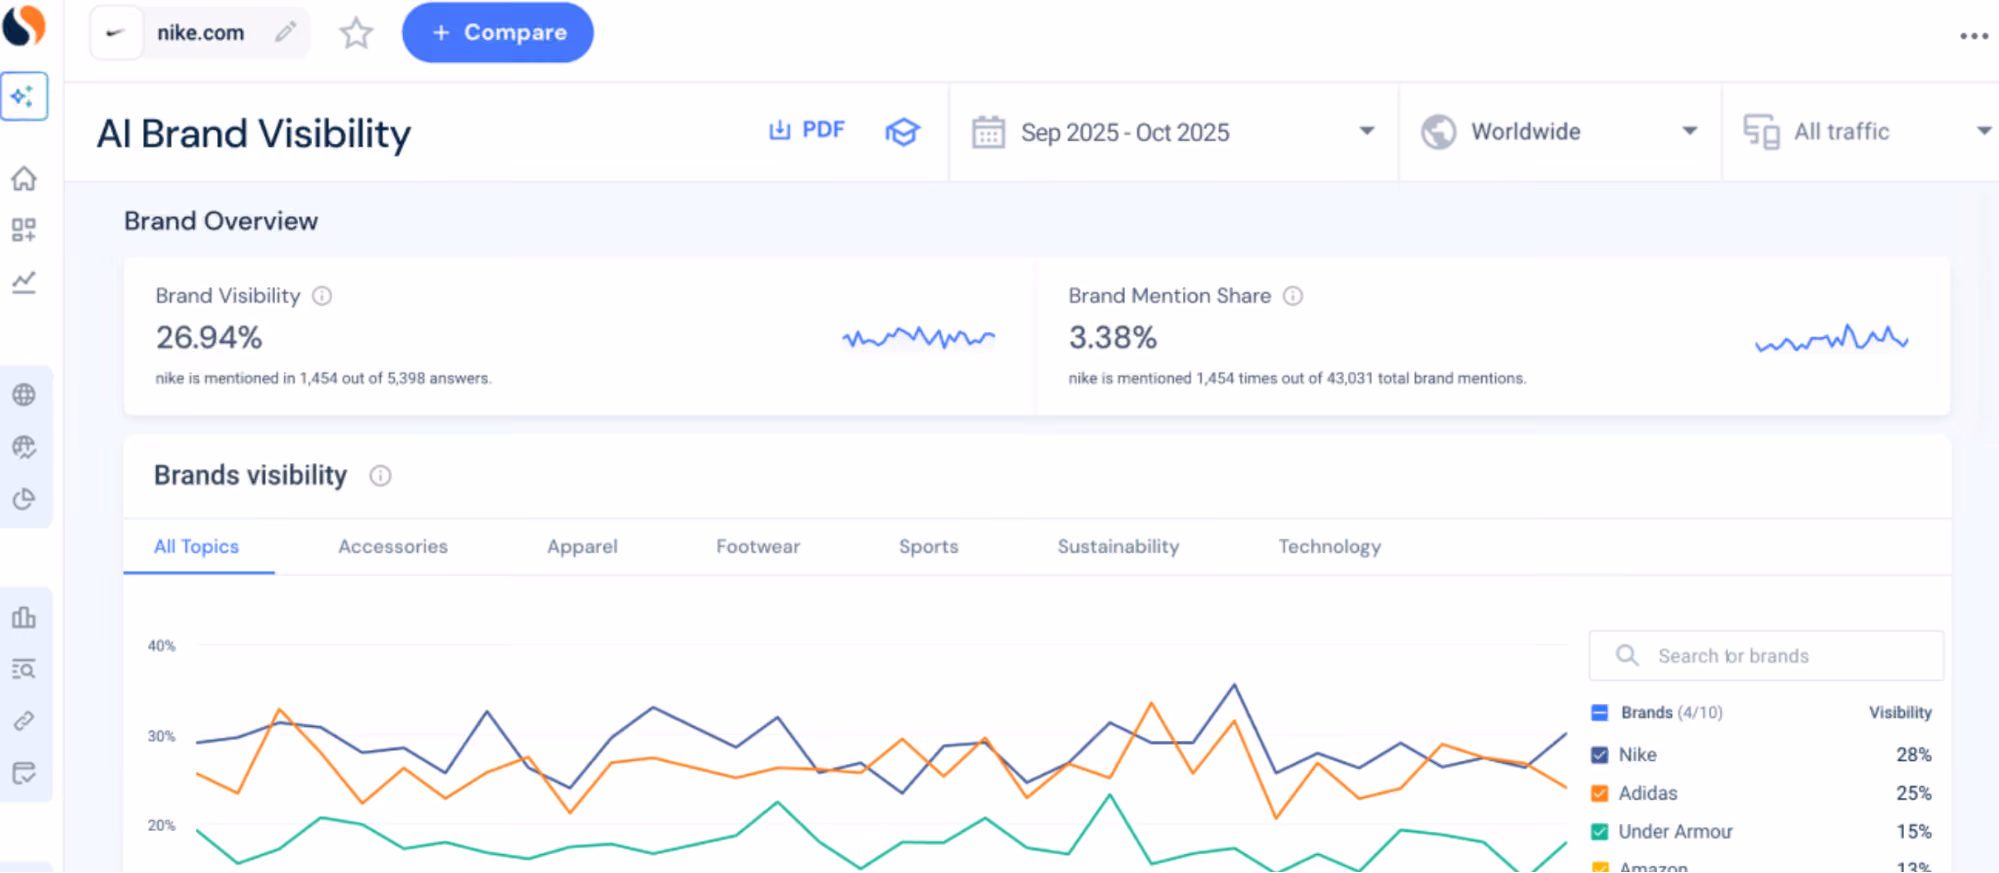Screen dimensions: 1999x873
Task: Switch to the Sustainability tab
Action: [1118, 547]
